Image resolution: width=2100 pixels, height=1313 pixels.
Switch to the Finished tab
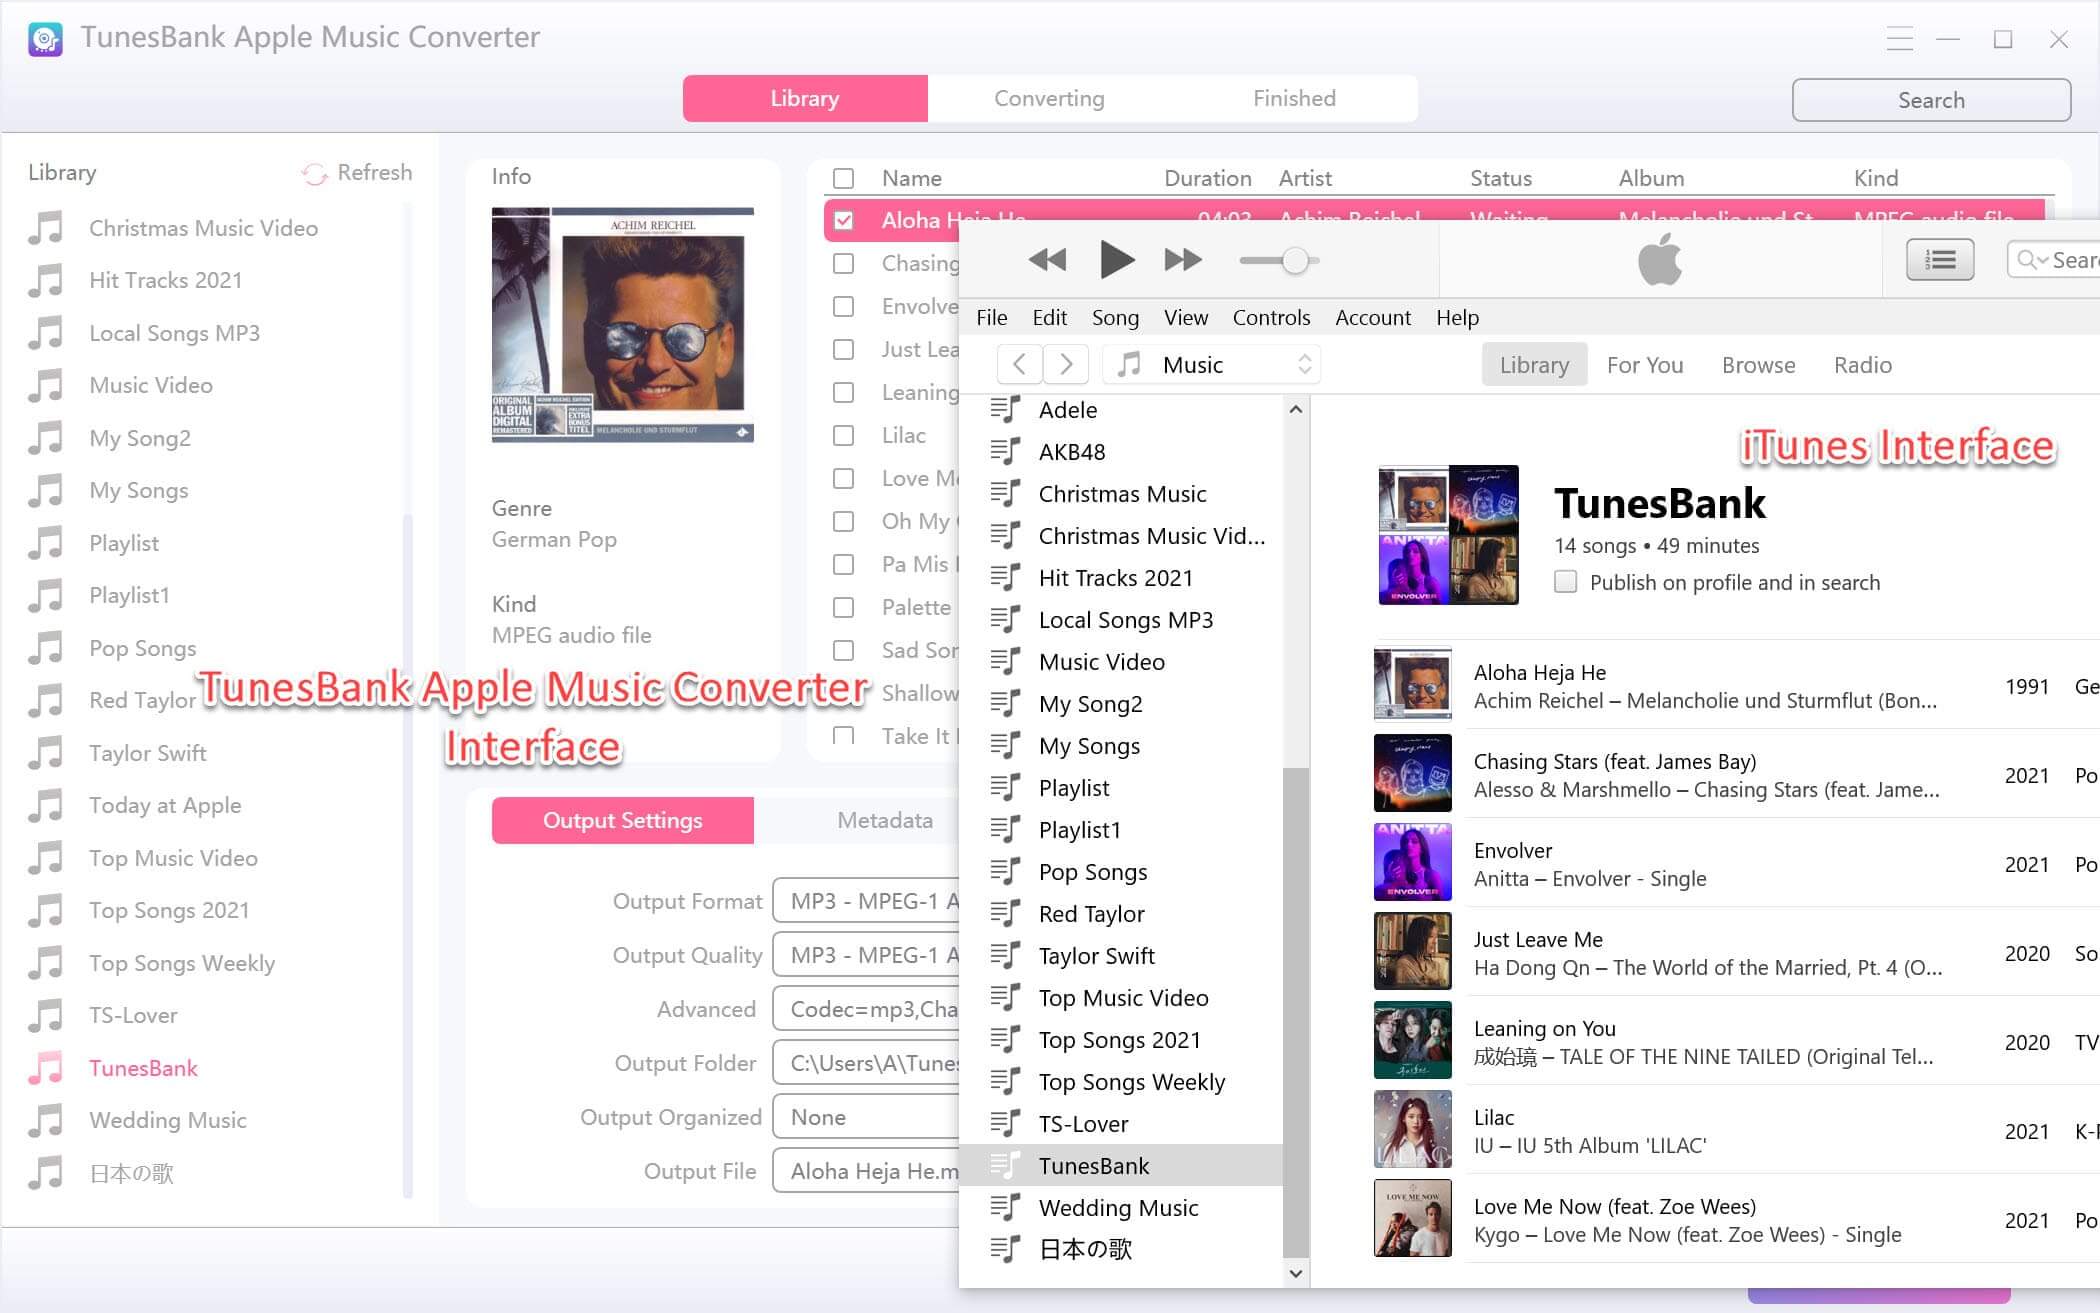pos(1294,98)
